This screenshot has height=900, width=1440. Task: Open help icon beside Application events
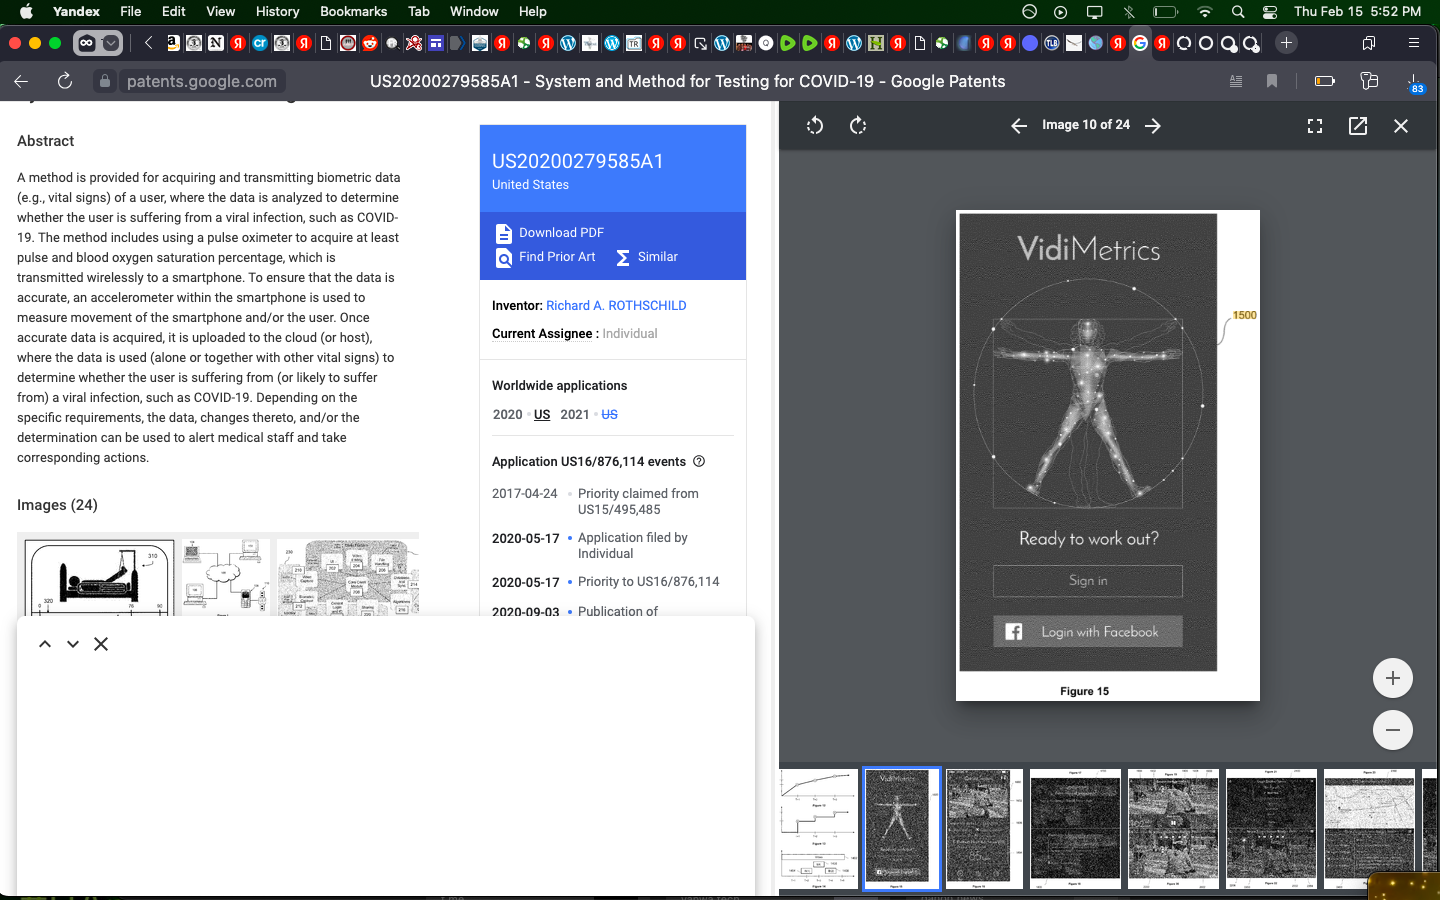(699, 461)
